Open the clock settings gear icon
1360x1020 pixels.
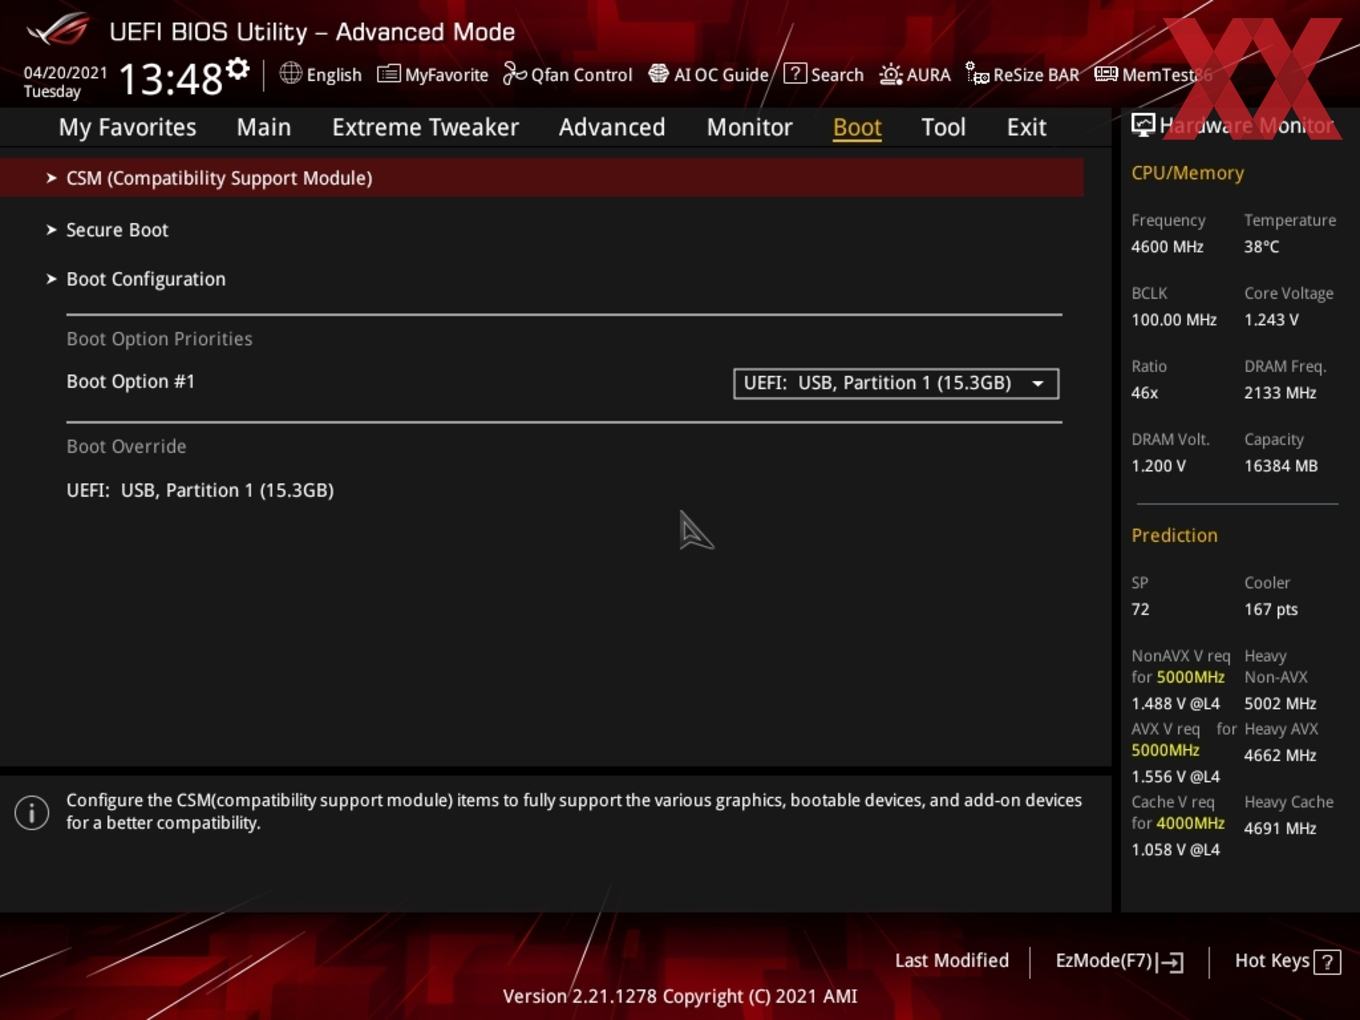tap(238, 69)
